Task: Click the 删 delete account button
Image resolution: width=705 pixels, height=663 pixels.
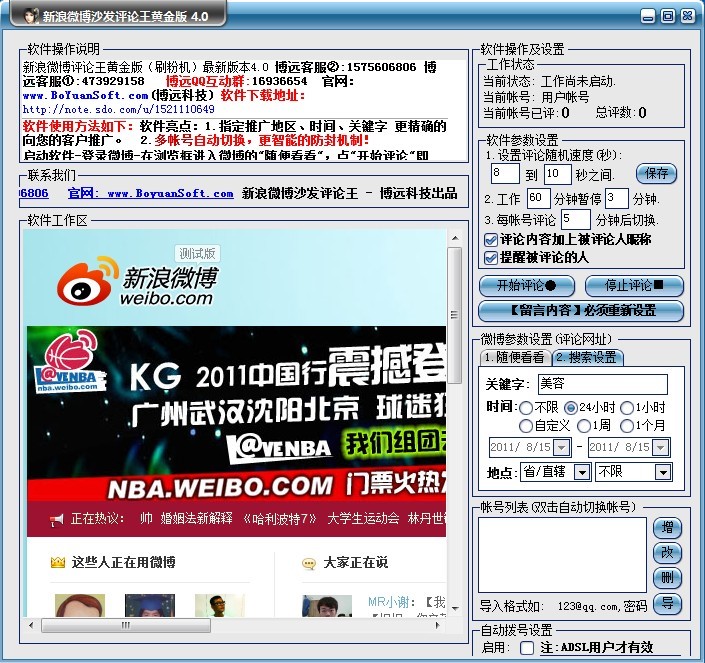Action: 667,577
